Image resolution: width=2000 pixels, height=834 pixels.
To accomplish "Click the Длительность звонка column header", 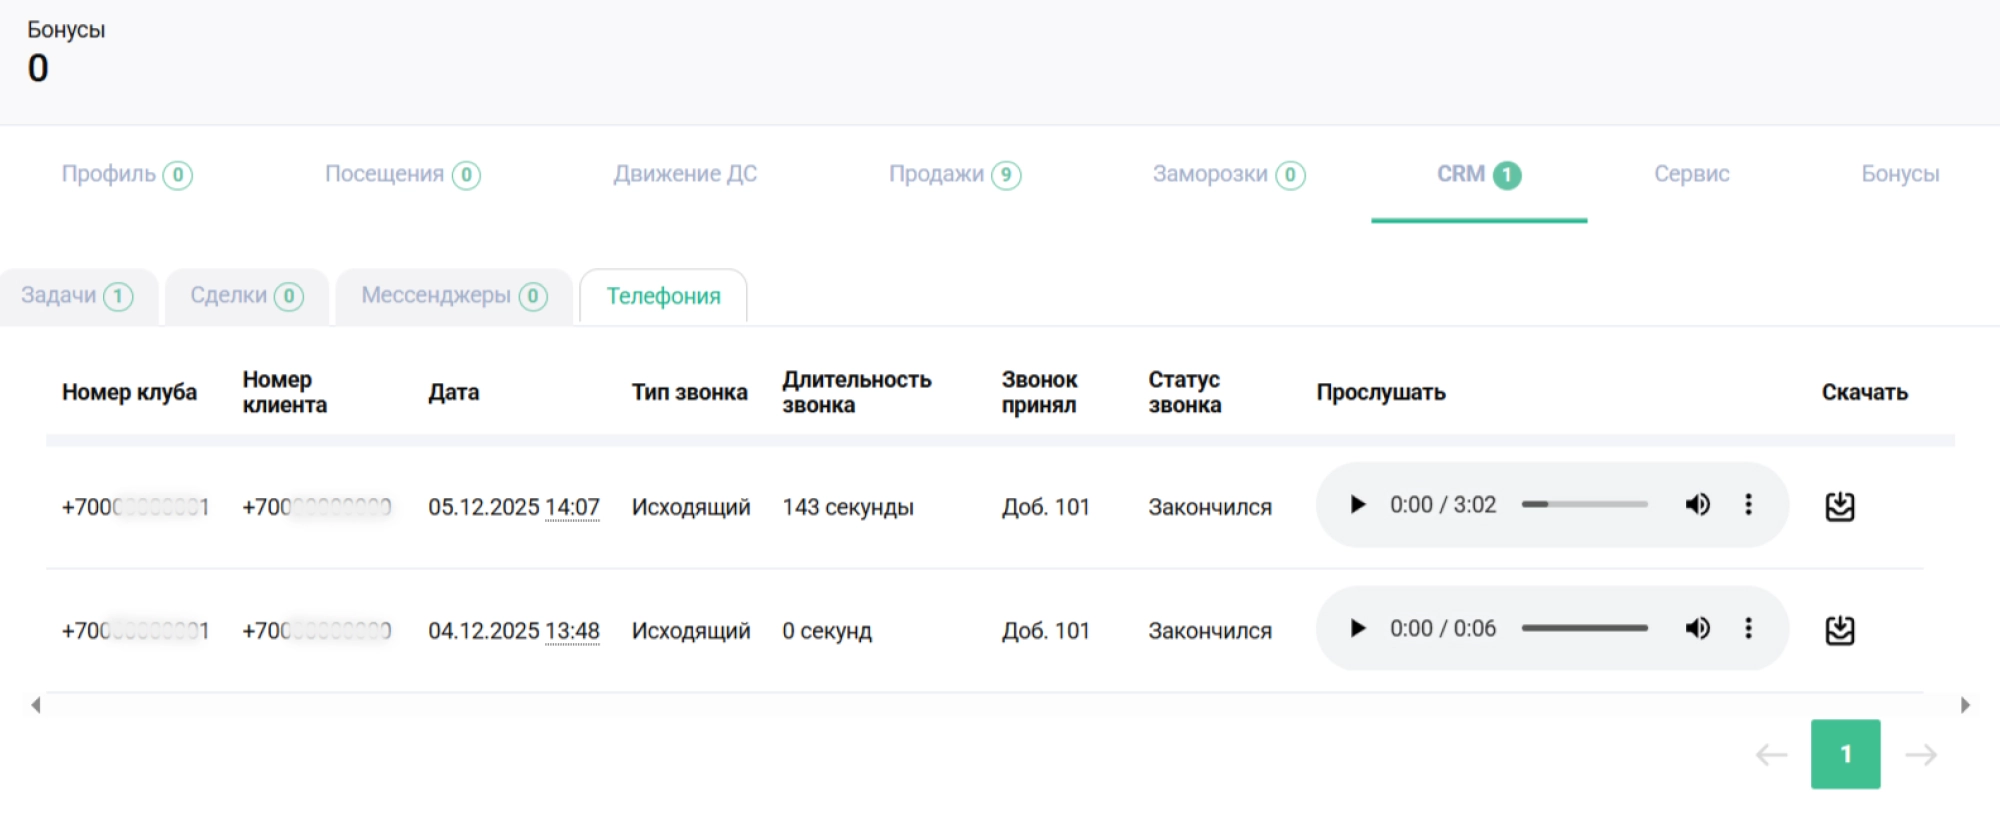I will [857, 392].
